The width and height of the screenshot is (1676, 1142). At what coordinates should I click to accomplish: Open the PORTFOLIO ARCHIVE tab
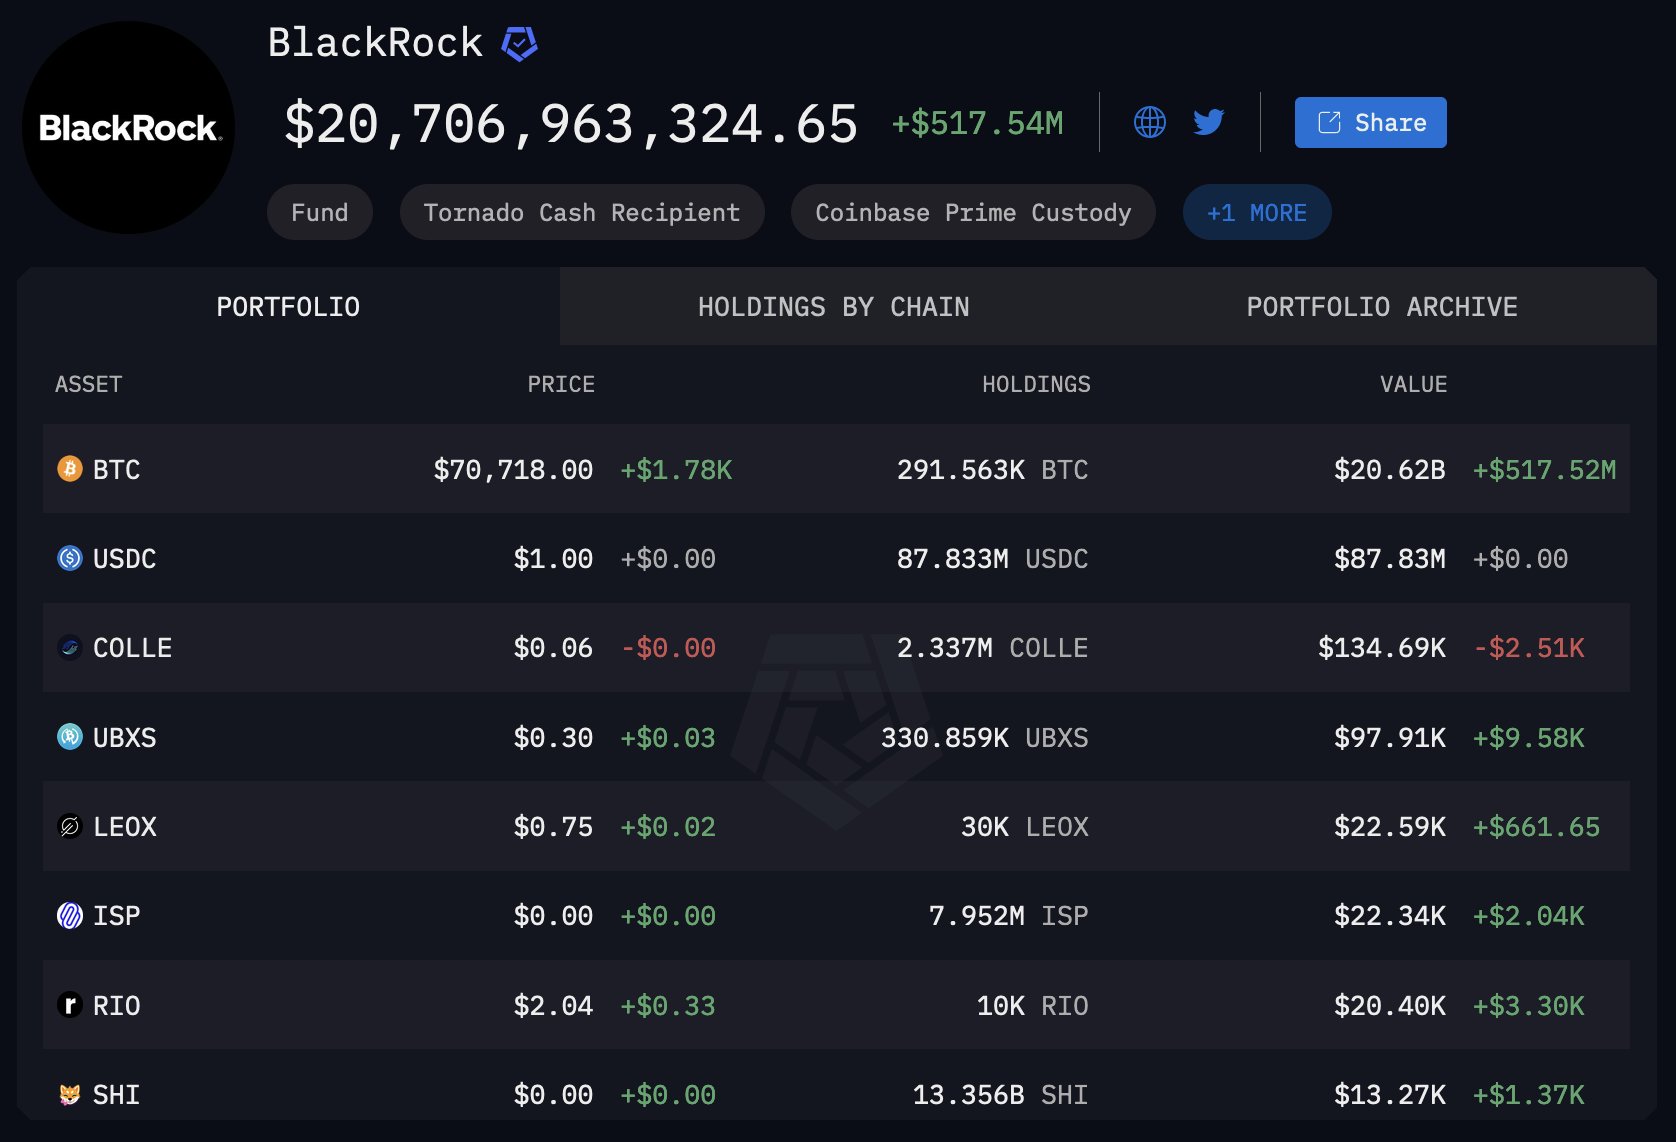(x=1382, y=306)
